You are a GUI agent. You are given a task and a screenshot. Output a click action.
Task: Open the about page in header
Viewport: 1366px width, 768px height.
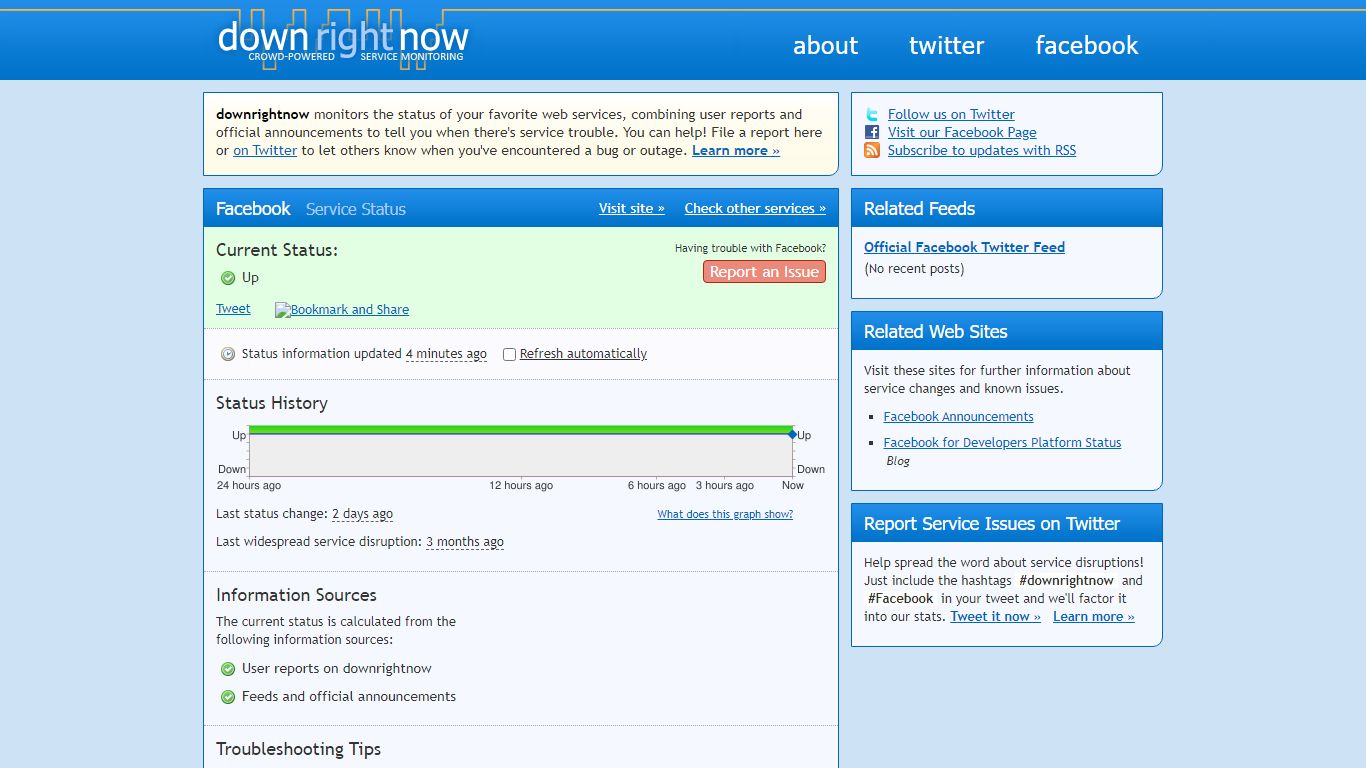coord(825,45)
